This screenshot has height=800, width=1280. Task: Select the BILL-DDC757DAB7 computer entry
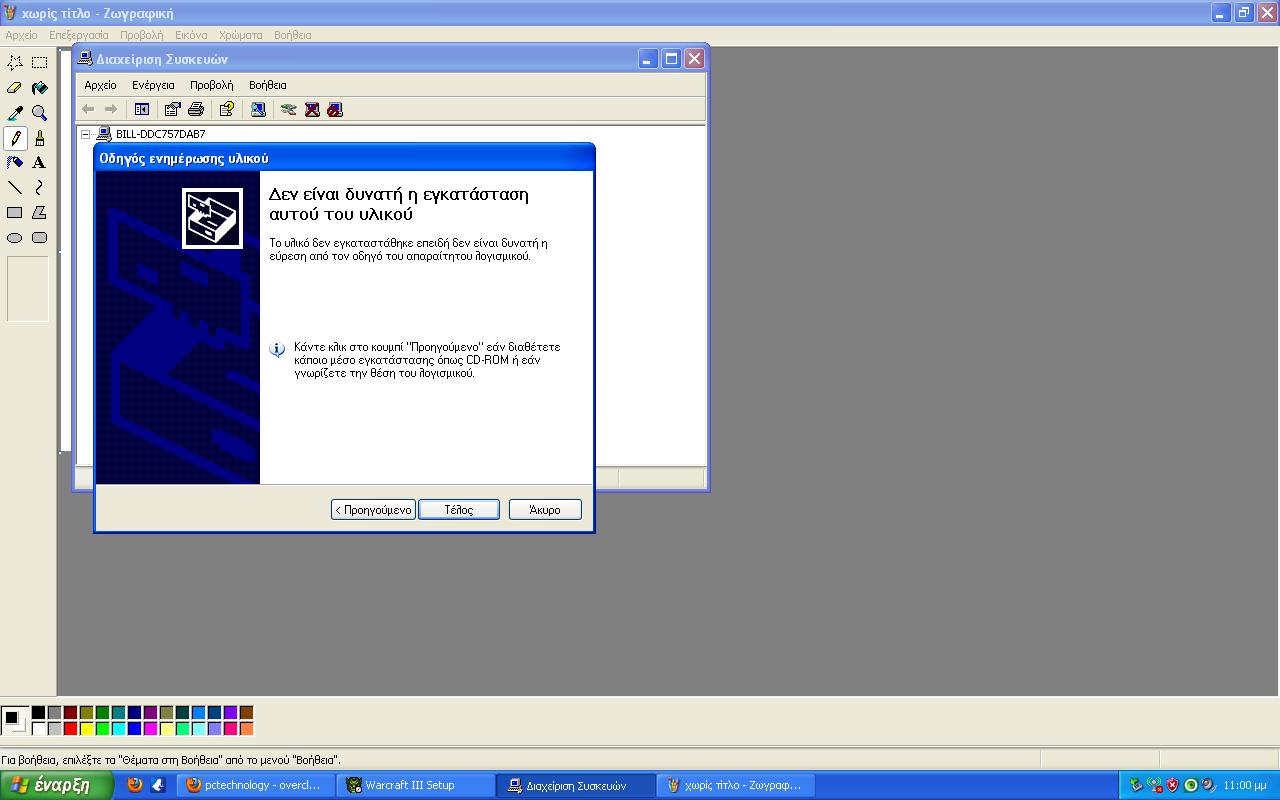pos(160,134)
